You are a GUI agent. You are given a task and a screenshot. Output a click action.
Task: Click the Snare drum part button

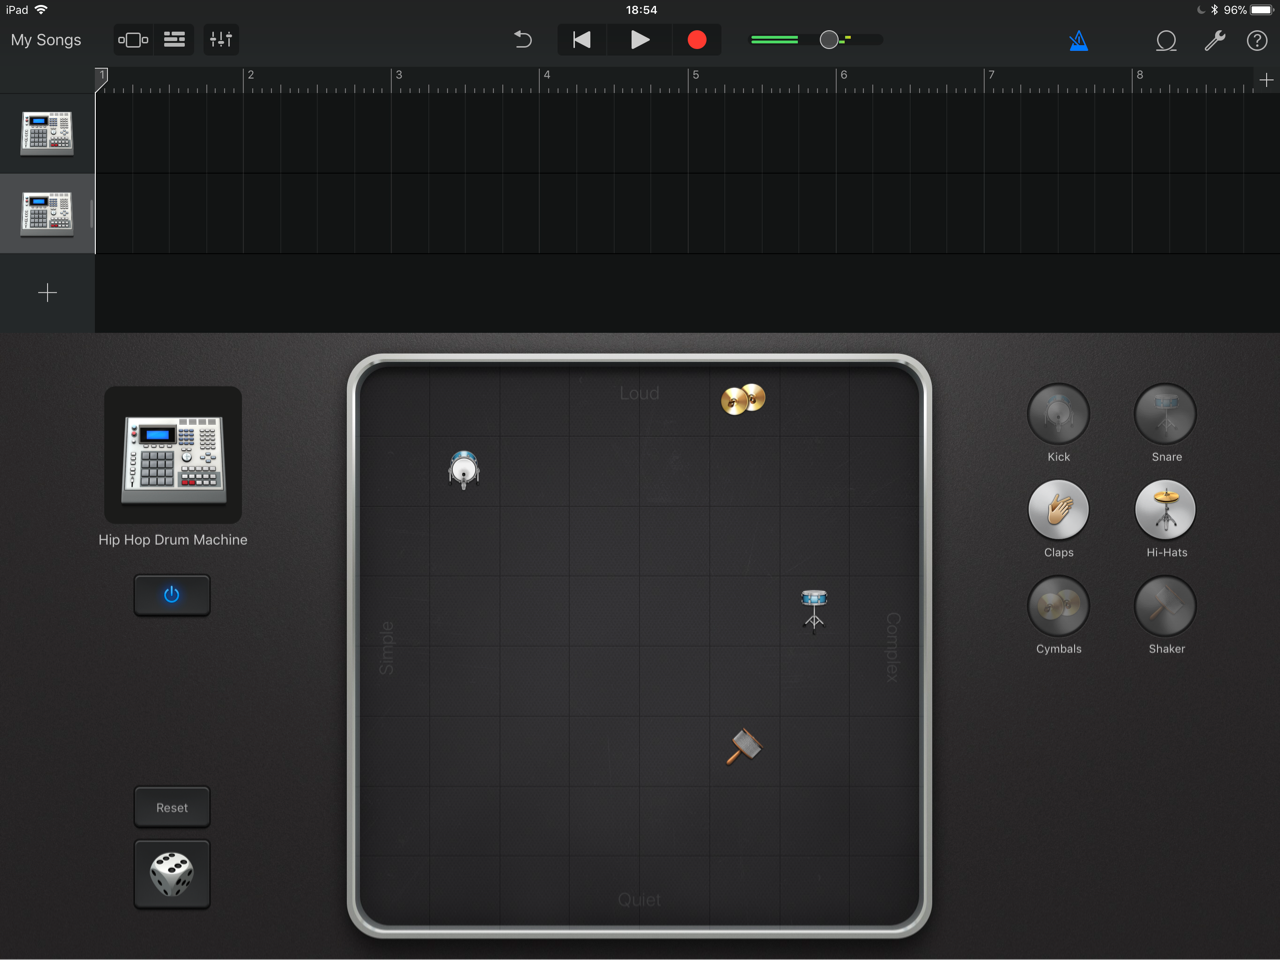click(1166, 414)
